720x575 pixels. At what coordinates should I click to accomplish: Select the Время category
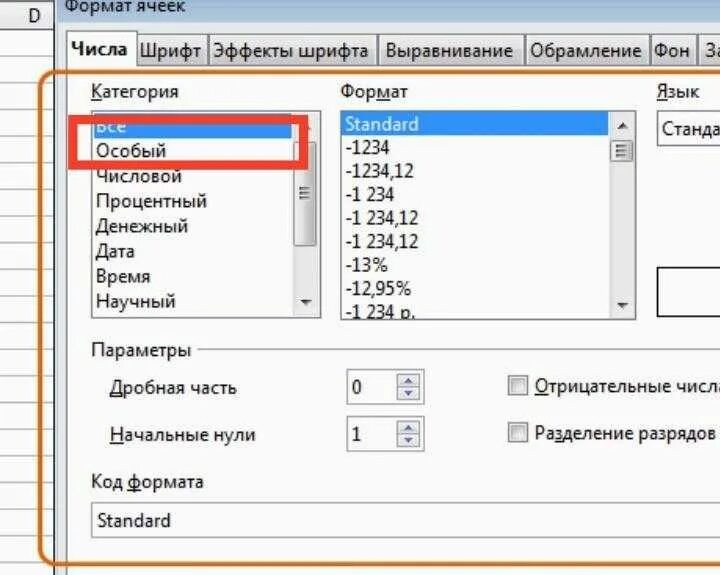193,276
